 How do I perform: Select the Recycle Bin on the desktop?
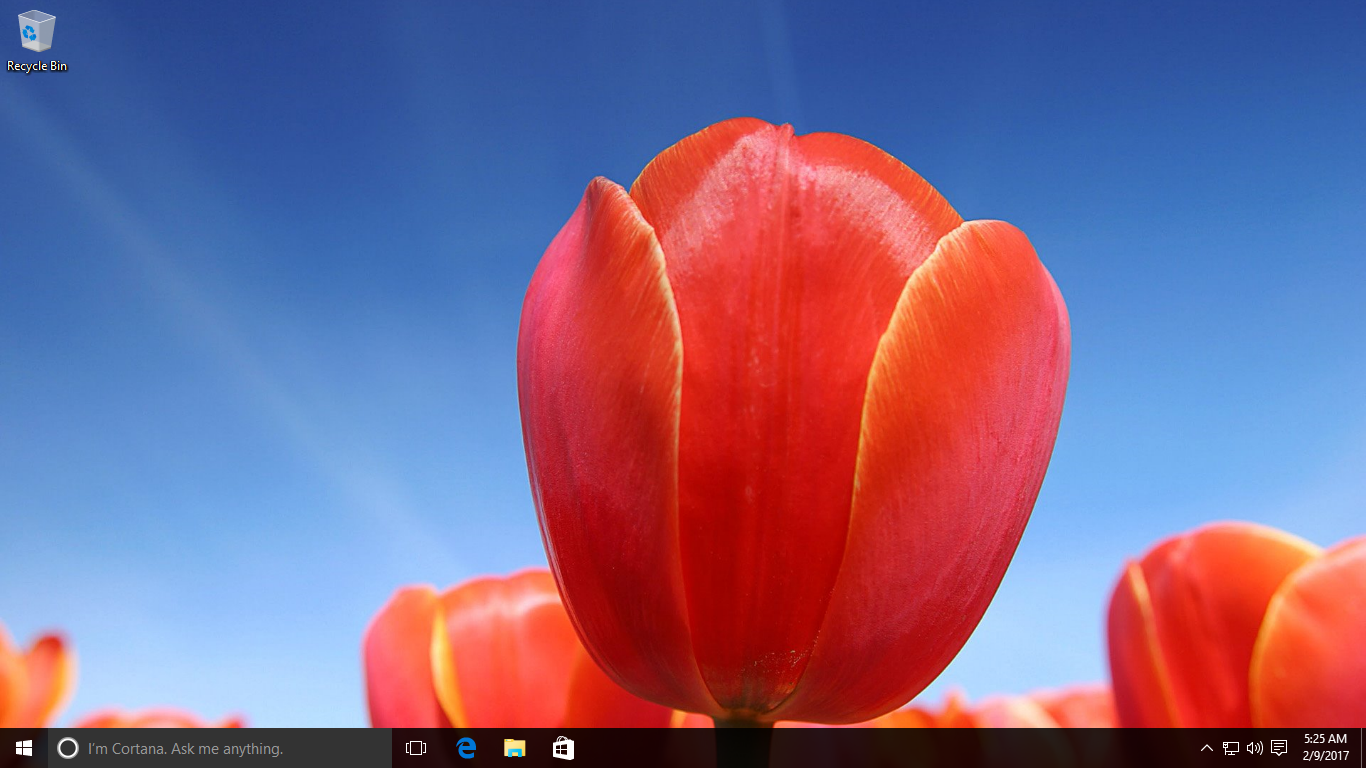tap(36, 32)
